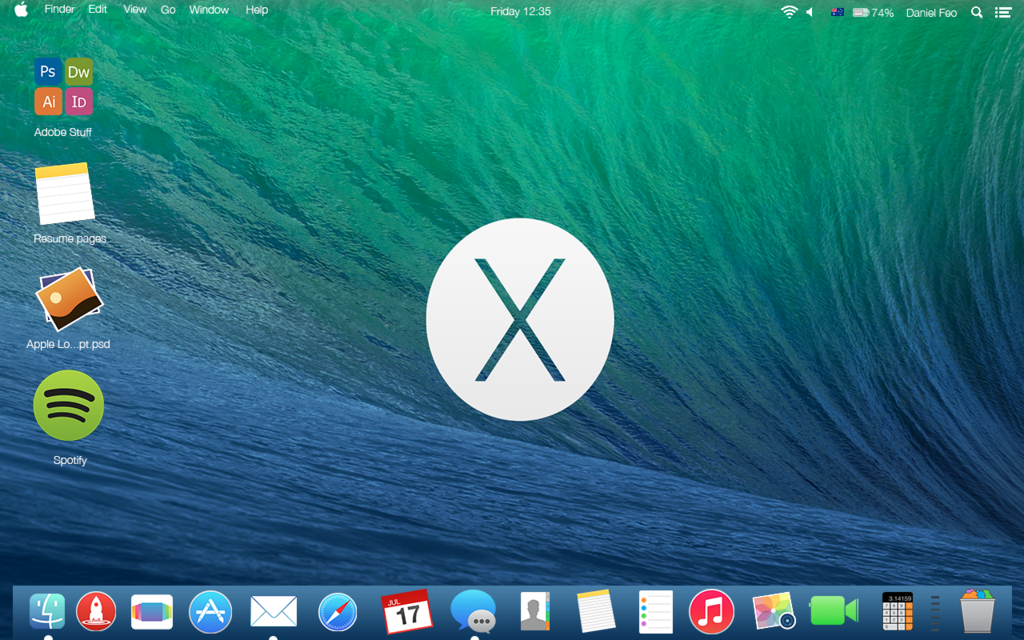This screenshot has height=640, width=1024.
Task: Open the App Store dock icon
Action: pyautogui.click(x=210, y=611)
